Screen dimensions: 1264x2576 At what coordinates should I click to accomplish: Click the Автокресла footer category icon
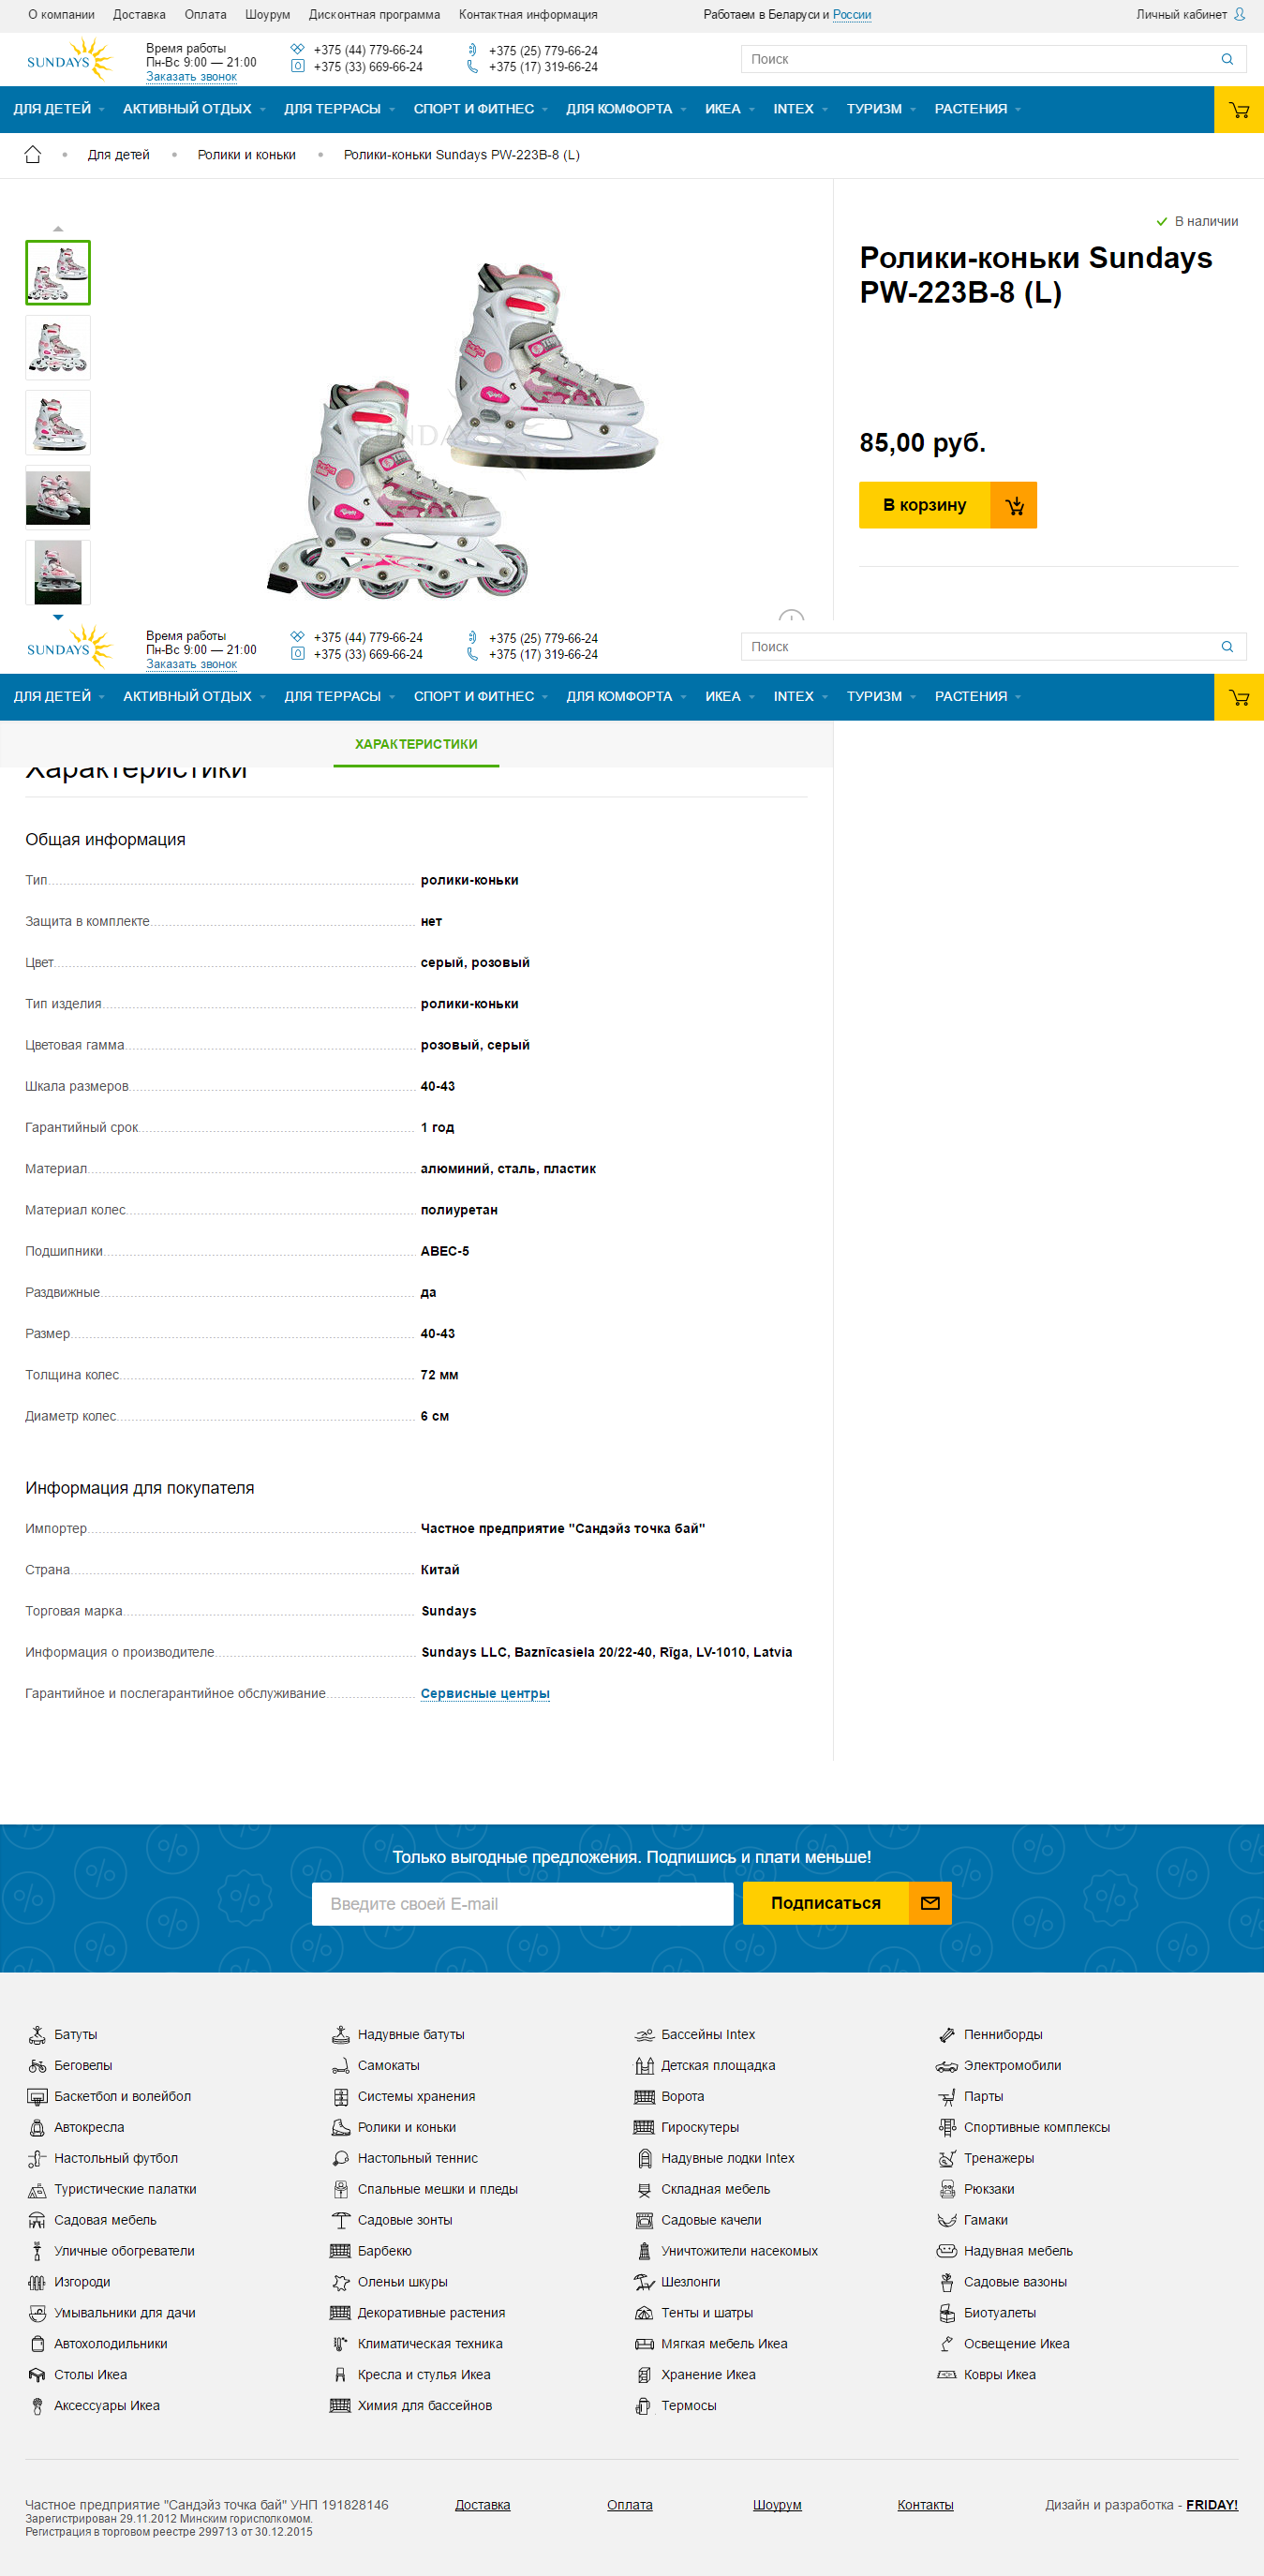coord(37,2127)
